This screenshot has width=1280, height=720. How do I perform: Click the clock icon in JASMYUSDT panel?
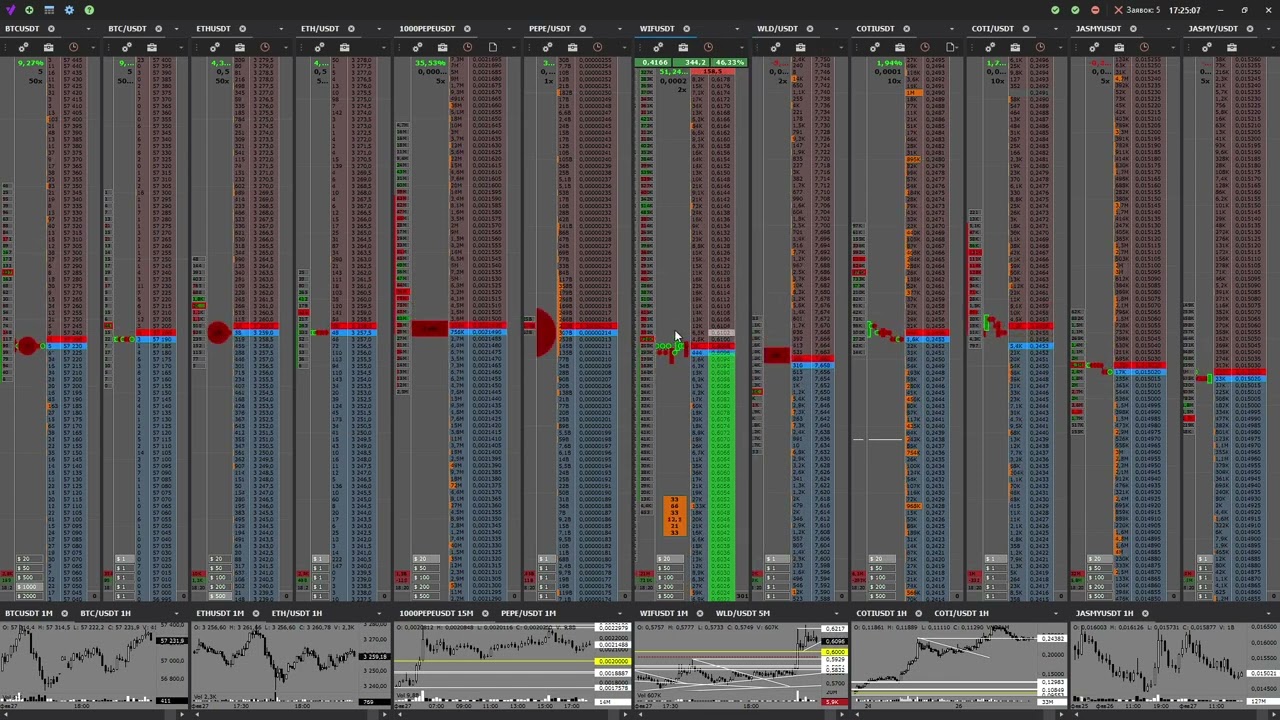coord(1144,47)
